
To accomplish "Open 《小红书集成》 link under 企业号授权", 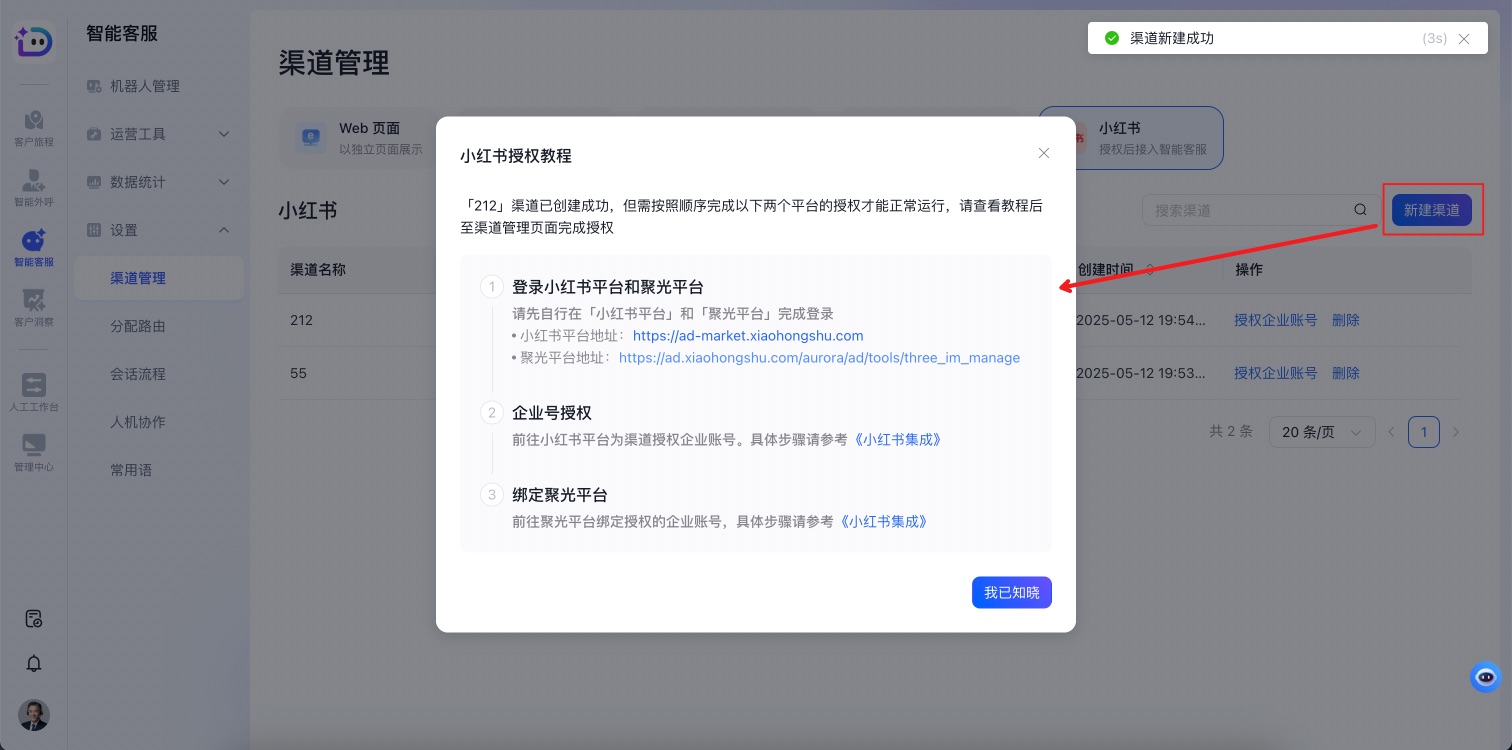I will [897, 439].
